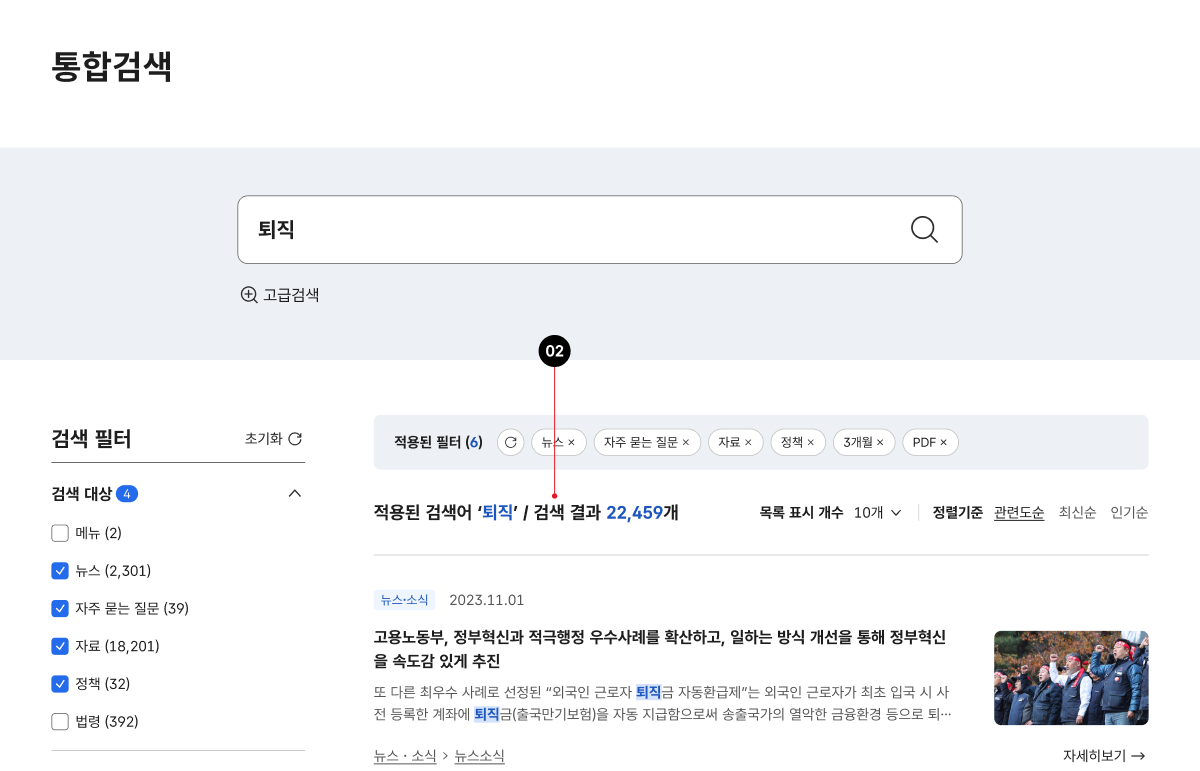Click the search field containing 퇴직
The height and width of the screenshot is (771, 1200).
coord(599,229)
